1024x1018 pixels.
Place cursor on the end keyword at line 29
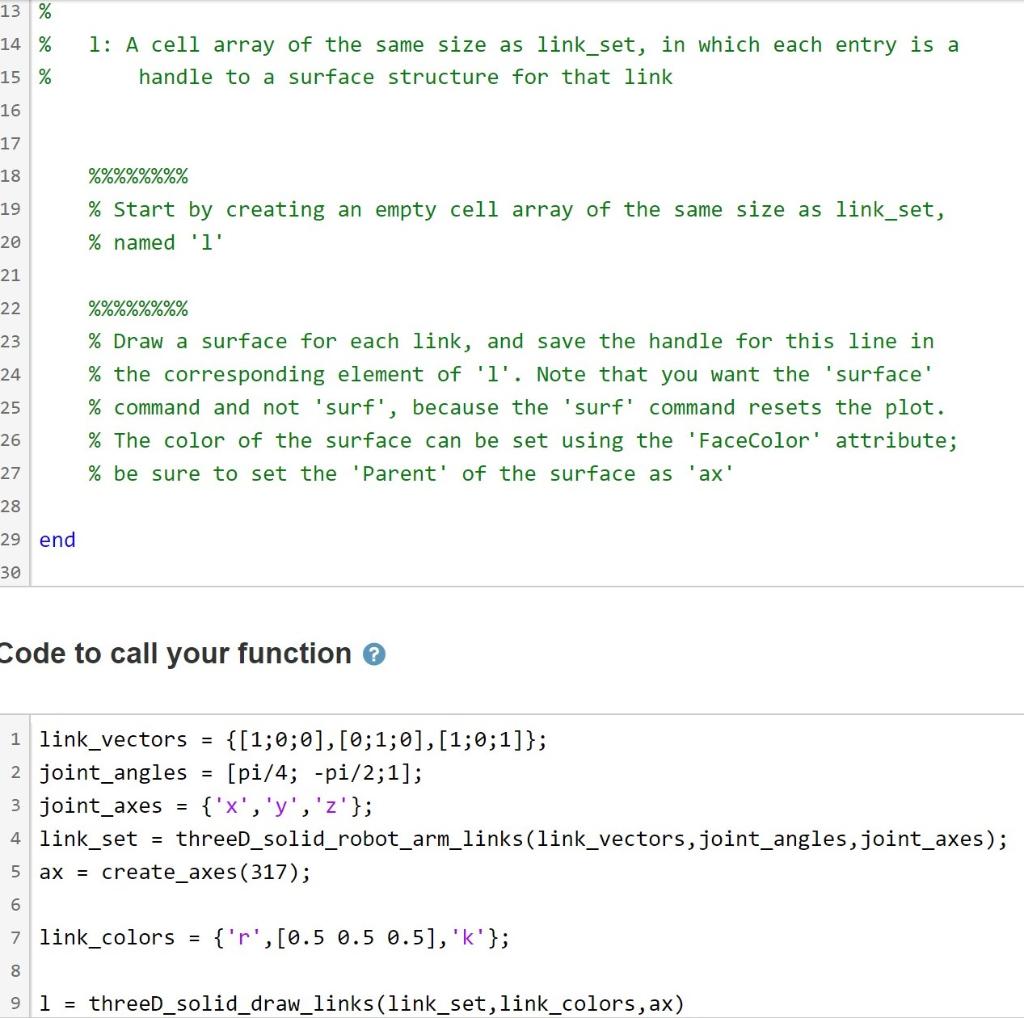click(x=56, y=540)
